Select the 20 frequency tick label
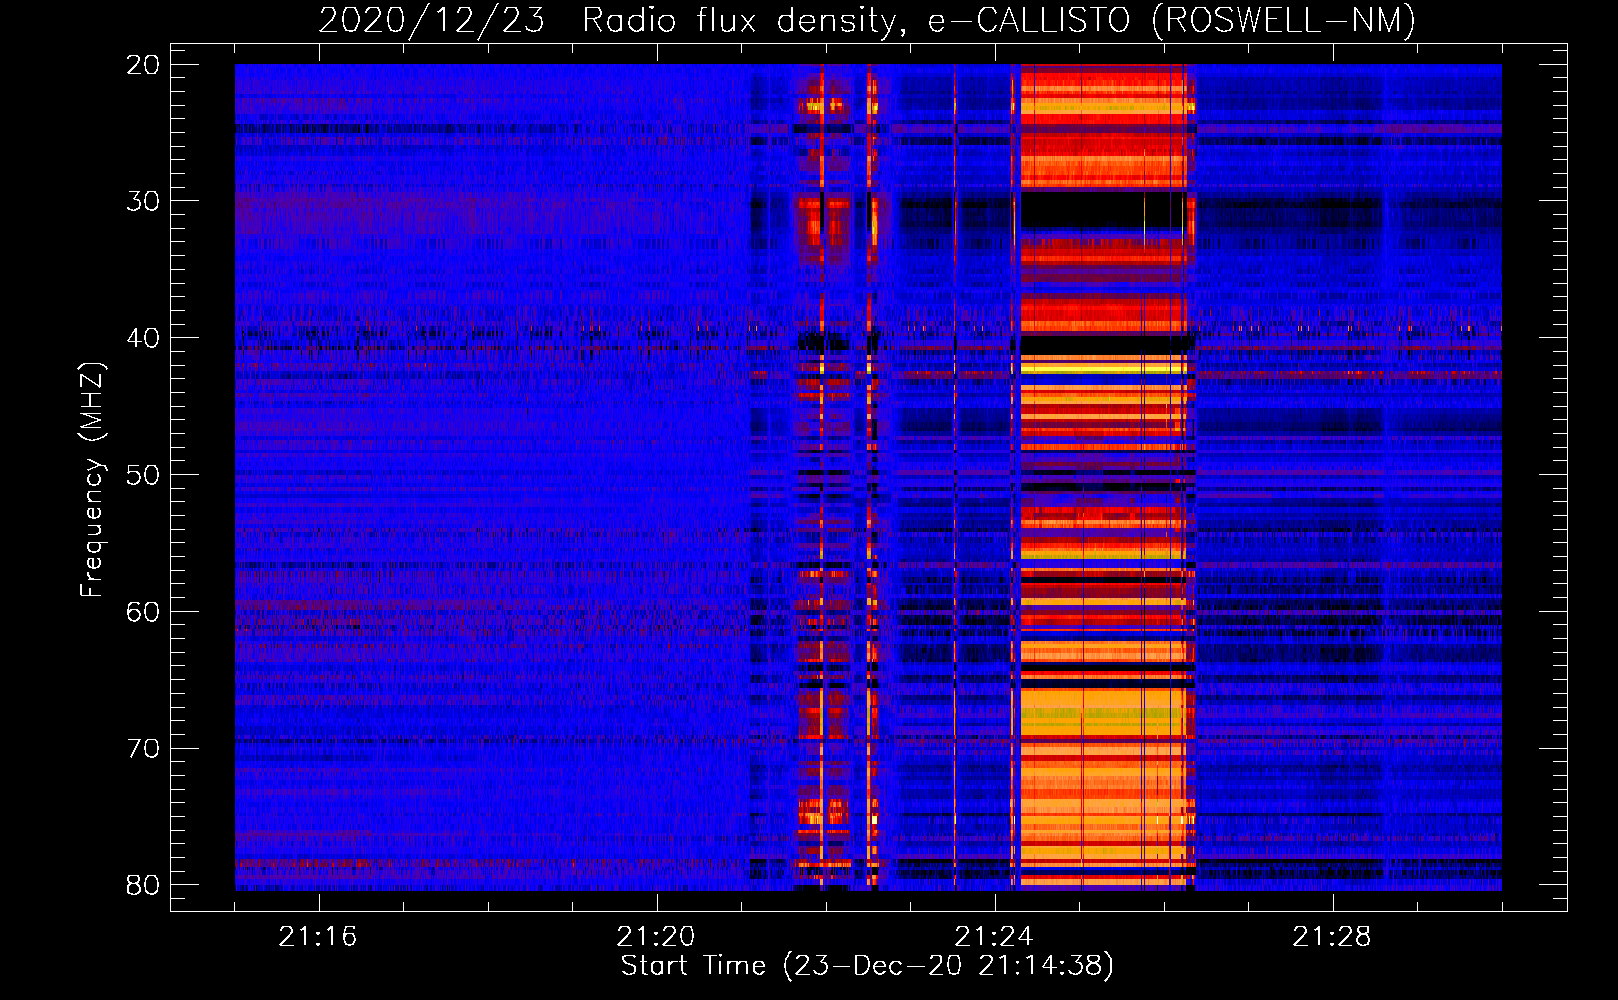Image resolution: width=1618 pixels, height=1000 pixels. (143, 65)
